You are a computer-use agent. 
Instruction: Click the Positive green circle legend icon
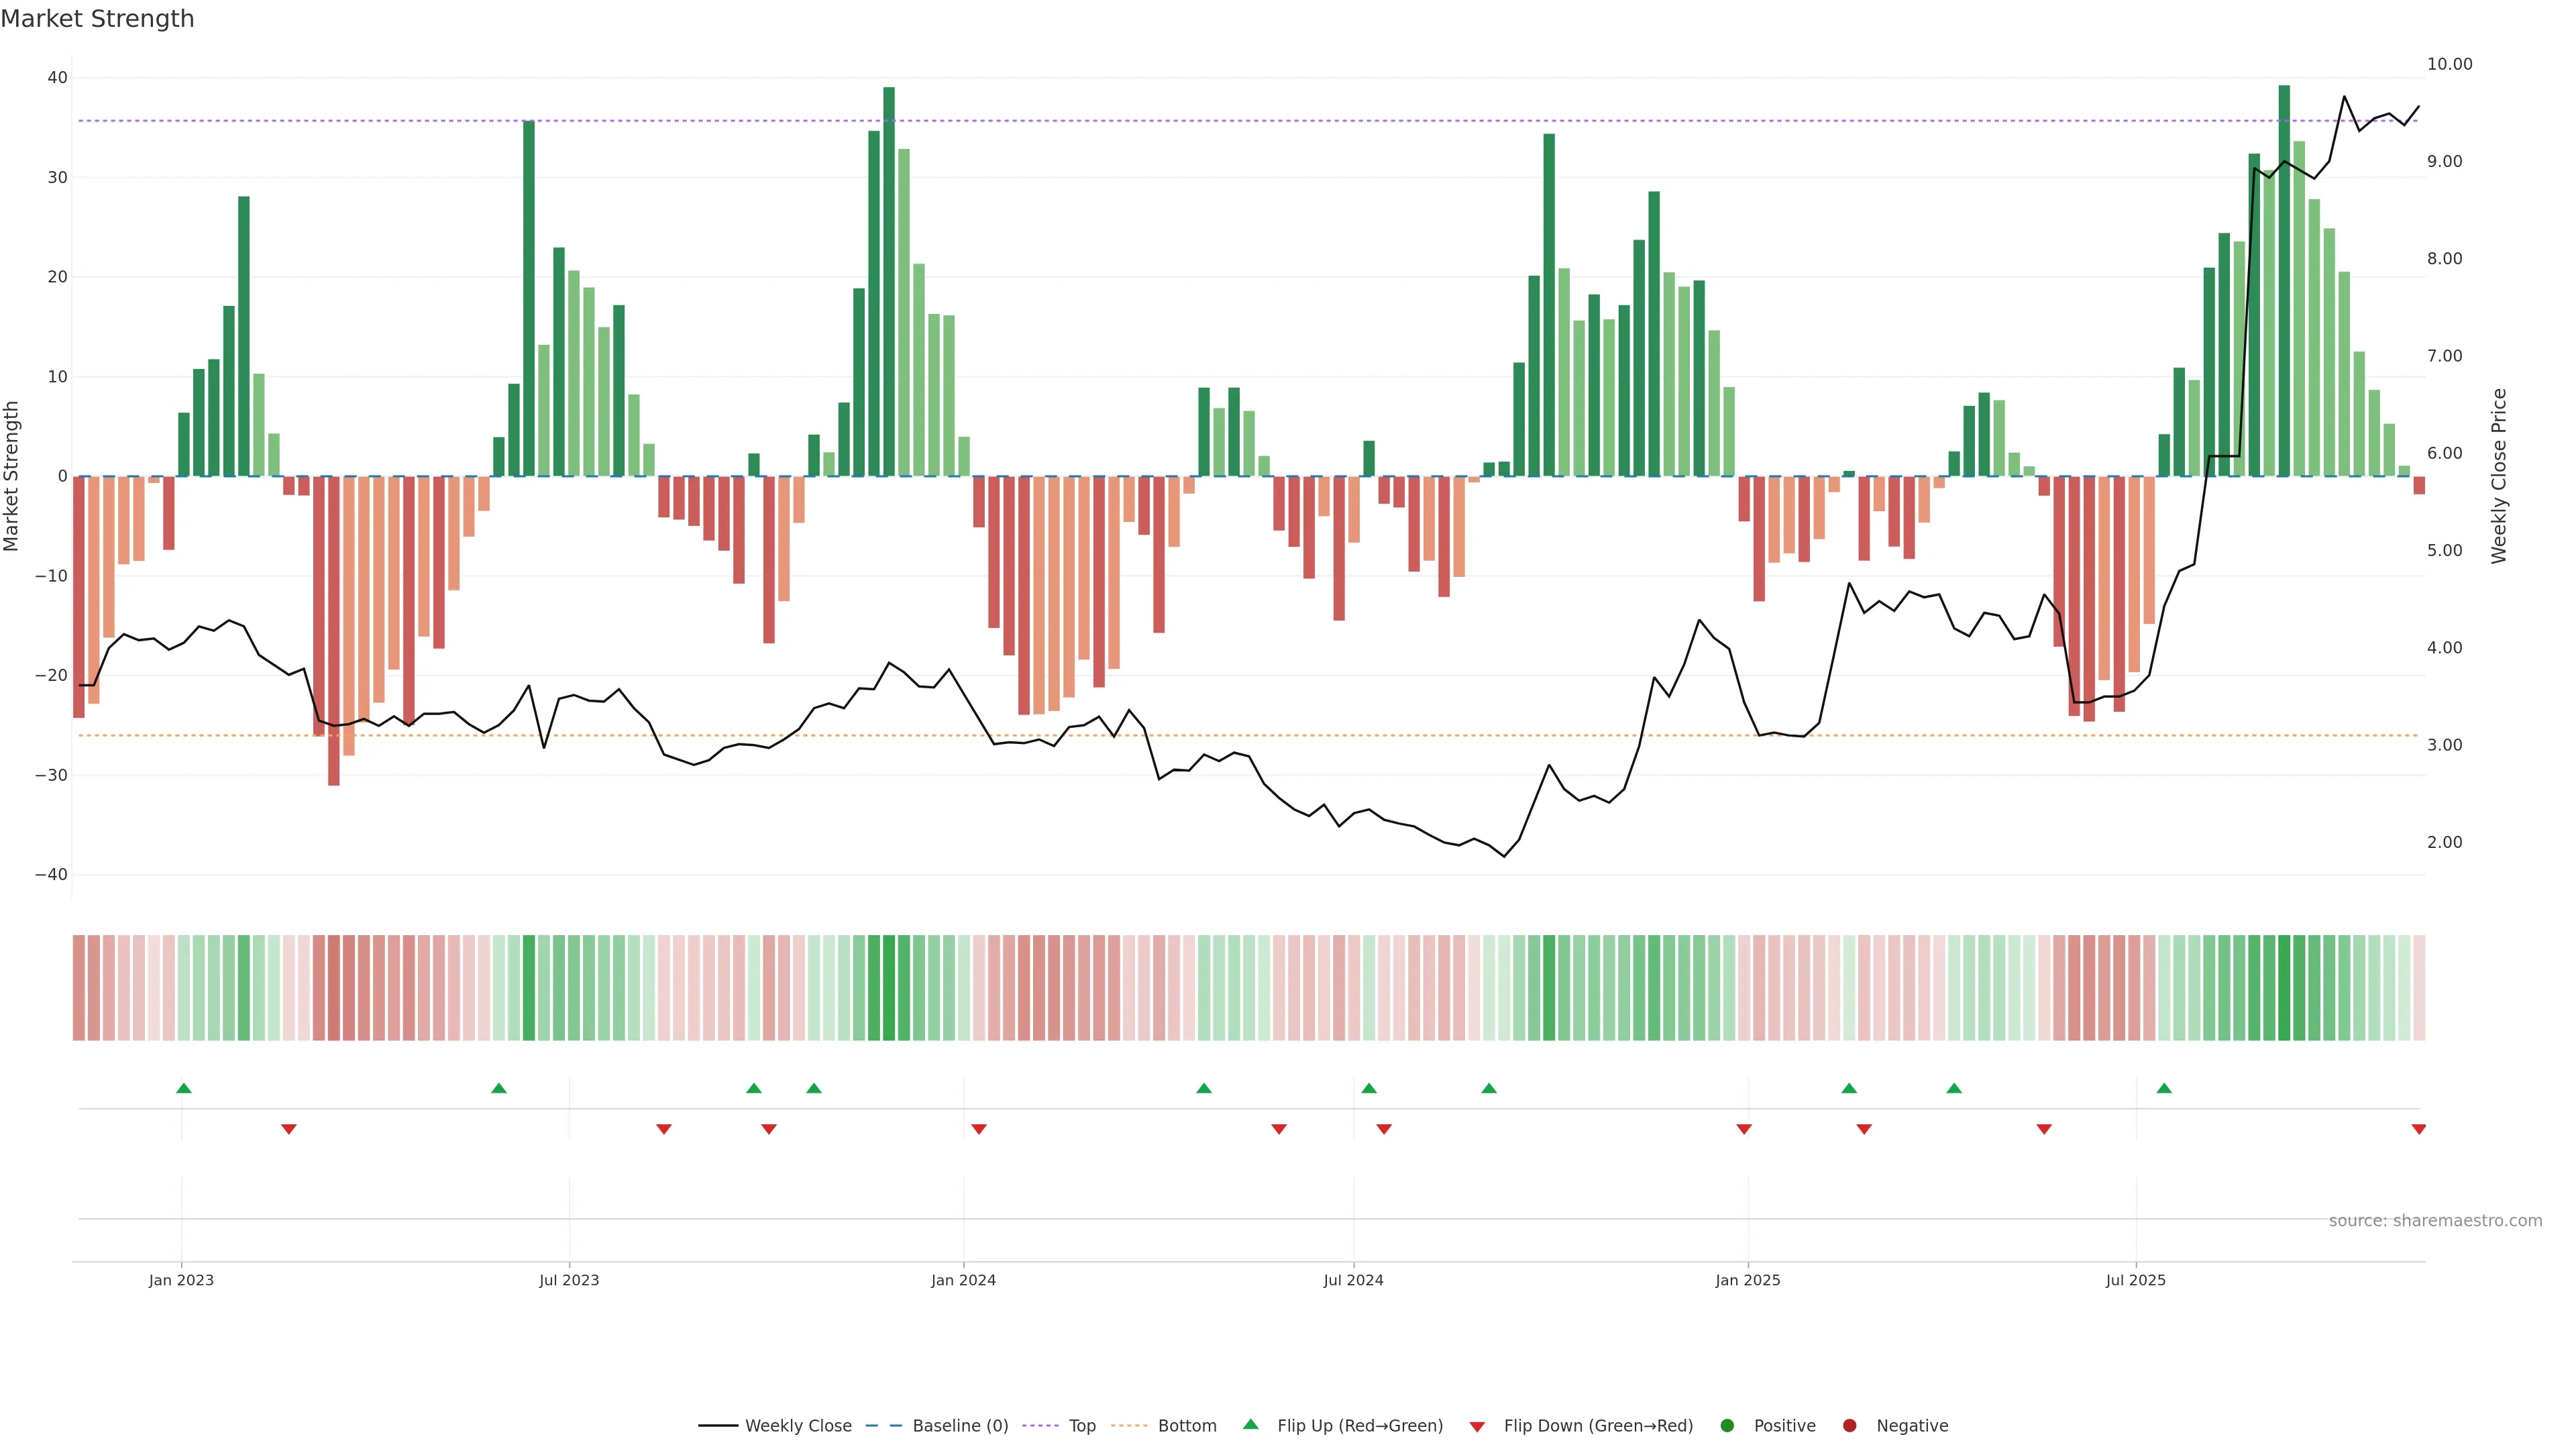[1727, 1426]
